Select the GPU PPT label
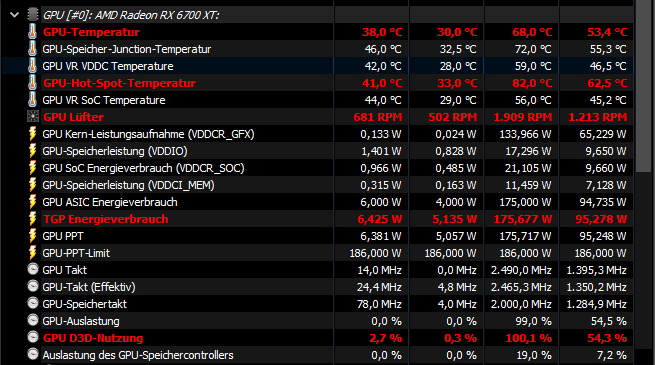 pos(63,236)
